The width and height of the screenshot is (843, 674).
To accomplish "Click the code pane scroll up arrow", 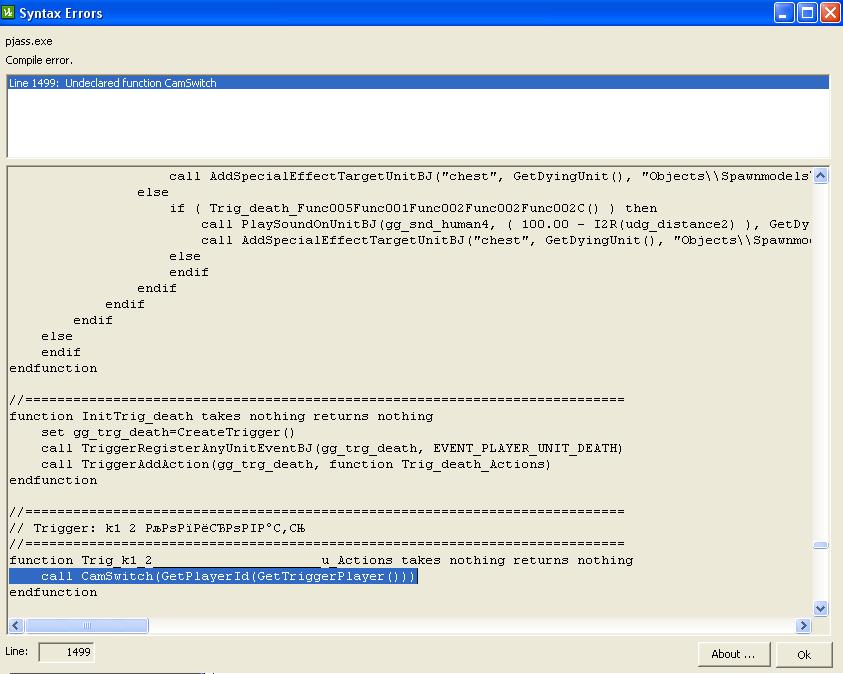I will pos(820,176).
